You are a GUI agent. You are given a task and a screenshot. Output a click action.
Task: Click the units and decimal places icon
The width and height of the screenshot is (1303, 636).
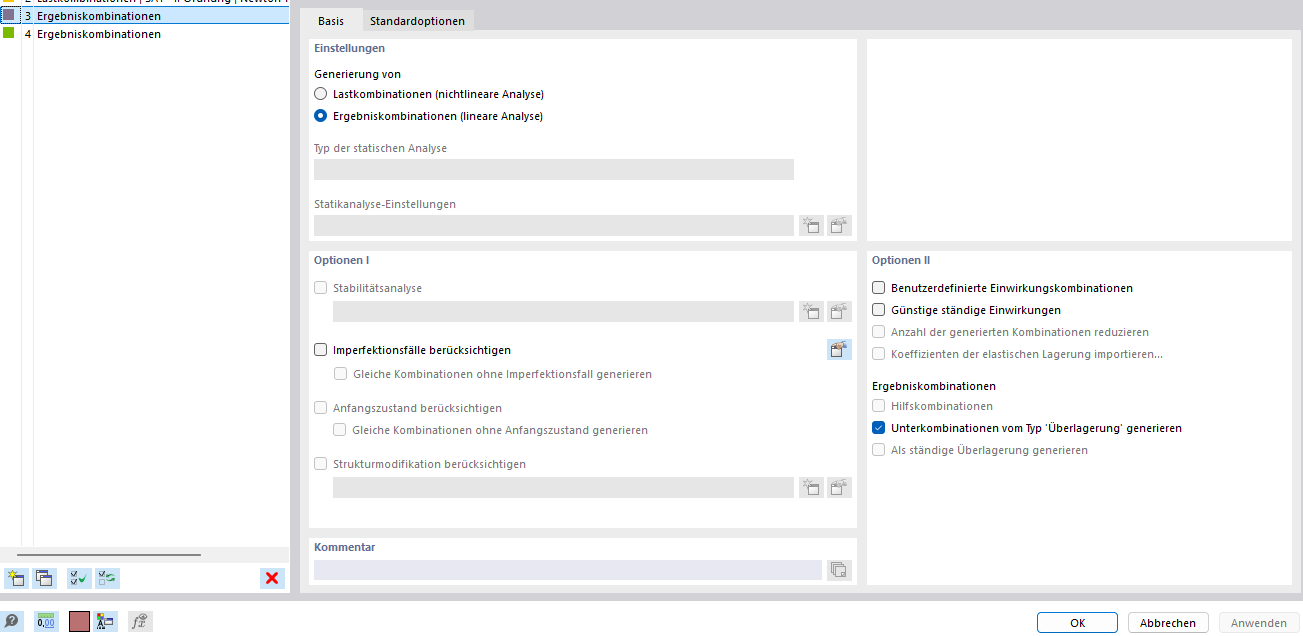(46, 621)
